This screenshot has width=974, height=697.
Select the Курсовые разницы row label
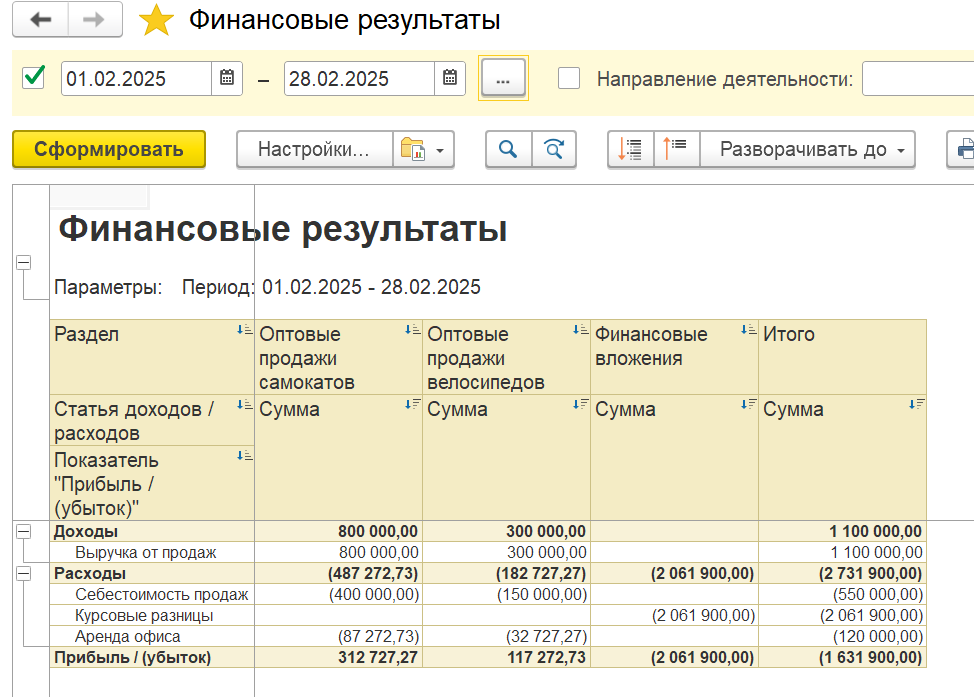pos(144,616)
